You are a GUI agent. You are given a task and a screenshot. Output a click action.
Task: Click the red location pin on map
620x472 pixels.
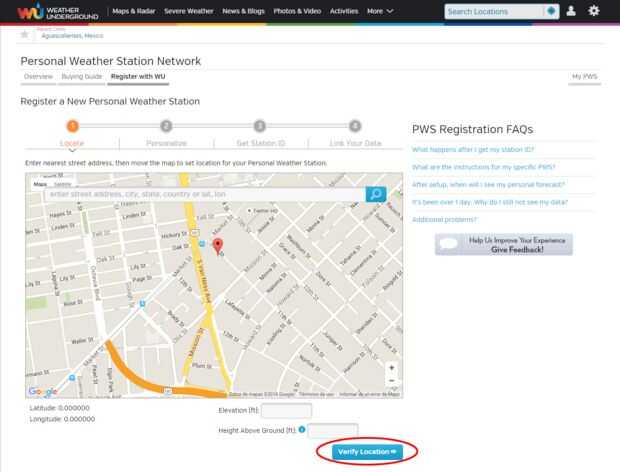coord(217,246)
